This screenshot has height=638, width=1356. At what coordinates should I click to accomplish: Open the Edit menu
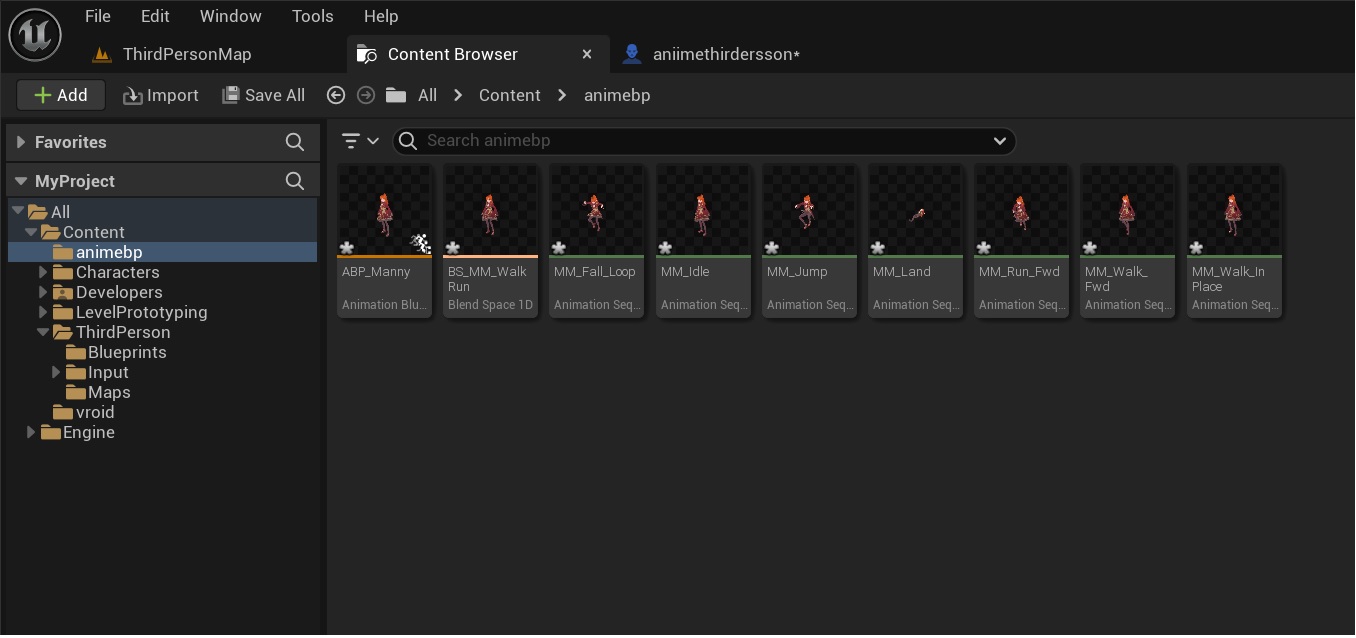point(155,16)
